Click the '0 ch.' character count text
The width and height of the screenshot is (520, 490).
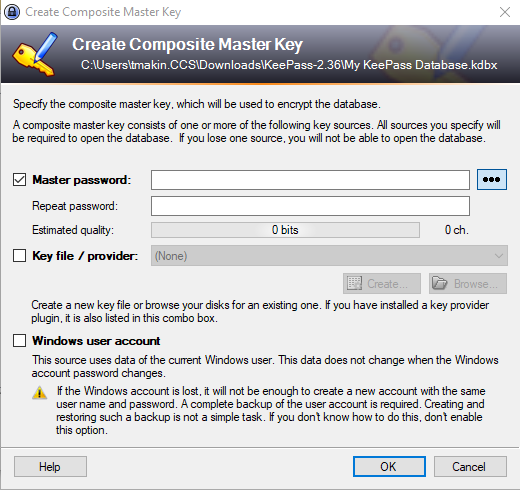pos(457,230)
